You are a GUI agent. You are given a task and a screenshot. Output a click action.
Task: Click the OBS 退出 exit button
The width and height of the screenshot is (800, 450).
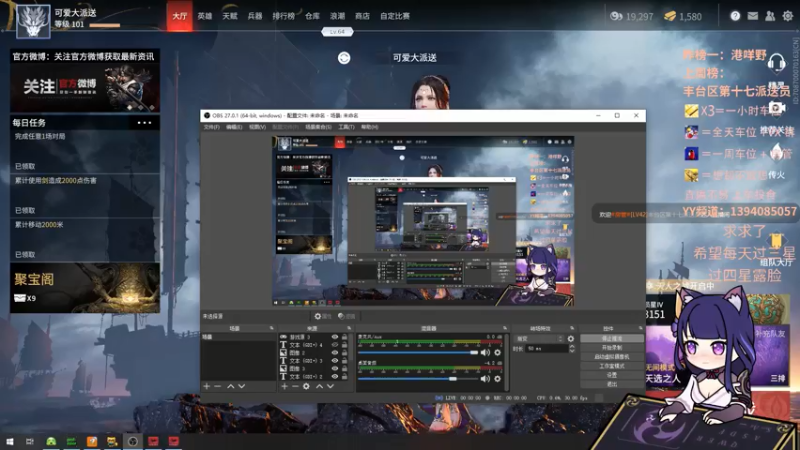(x=612, y=384)
